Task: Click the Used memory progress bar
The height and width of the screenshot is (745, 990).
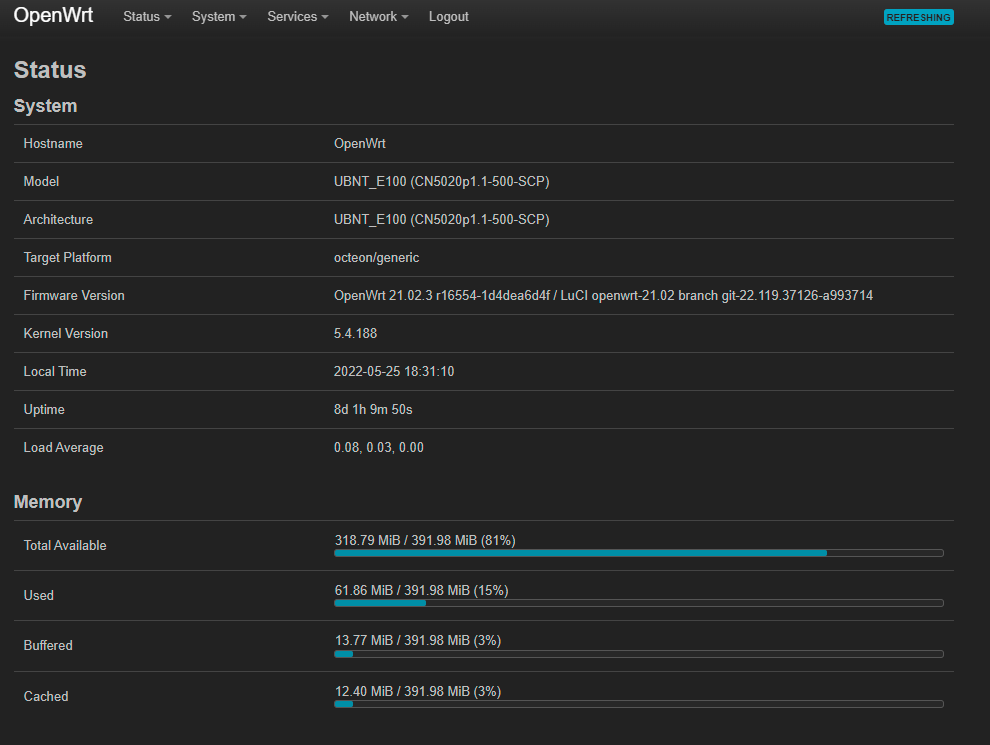Action: click(x=638, y=602)
